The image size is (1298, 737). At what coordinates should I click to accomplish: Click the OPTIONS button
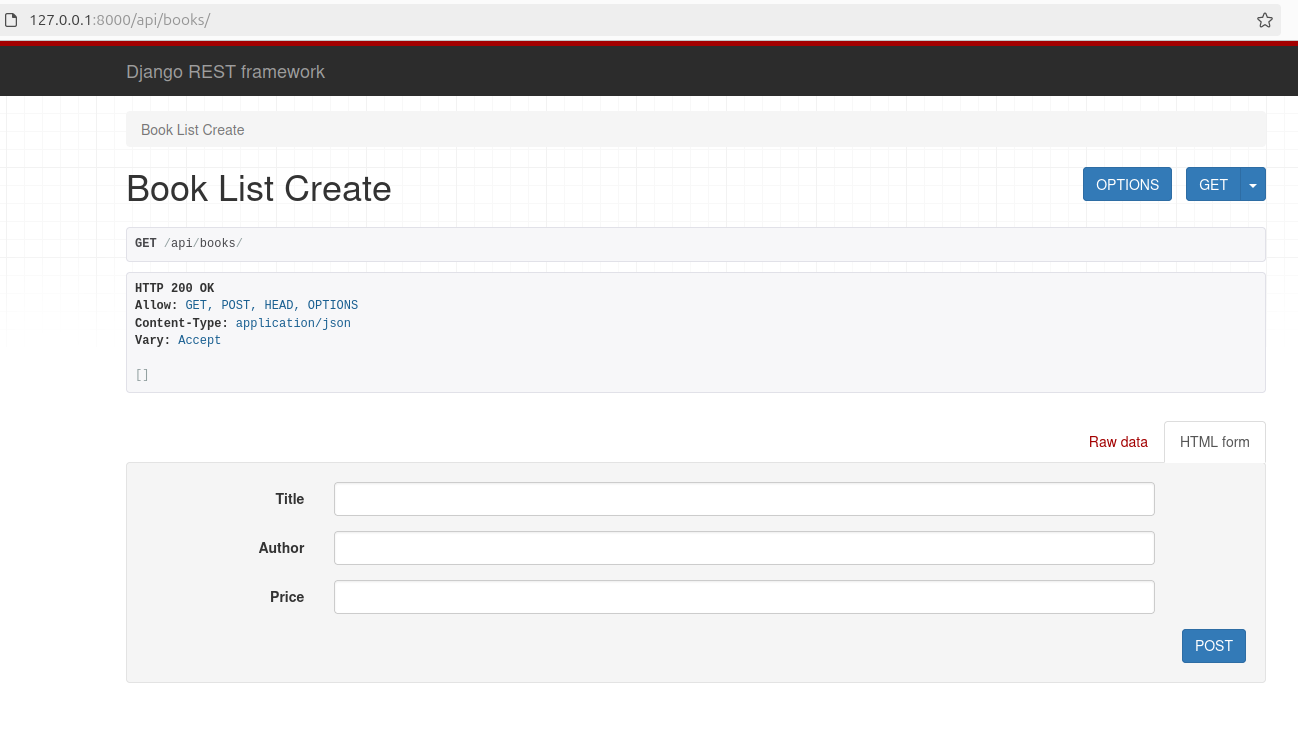[1127, 185]
